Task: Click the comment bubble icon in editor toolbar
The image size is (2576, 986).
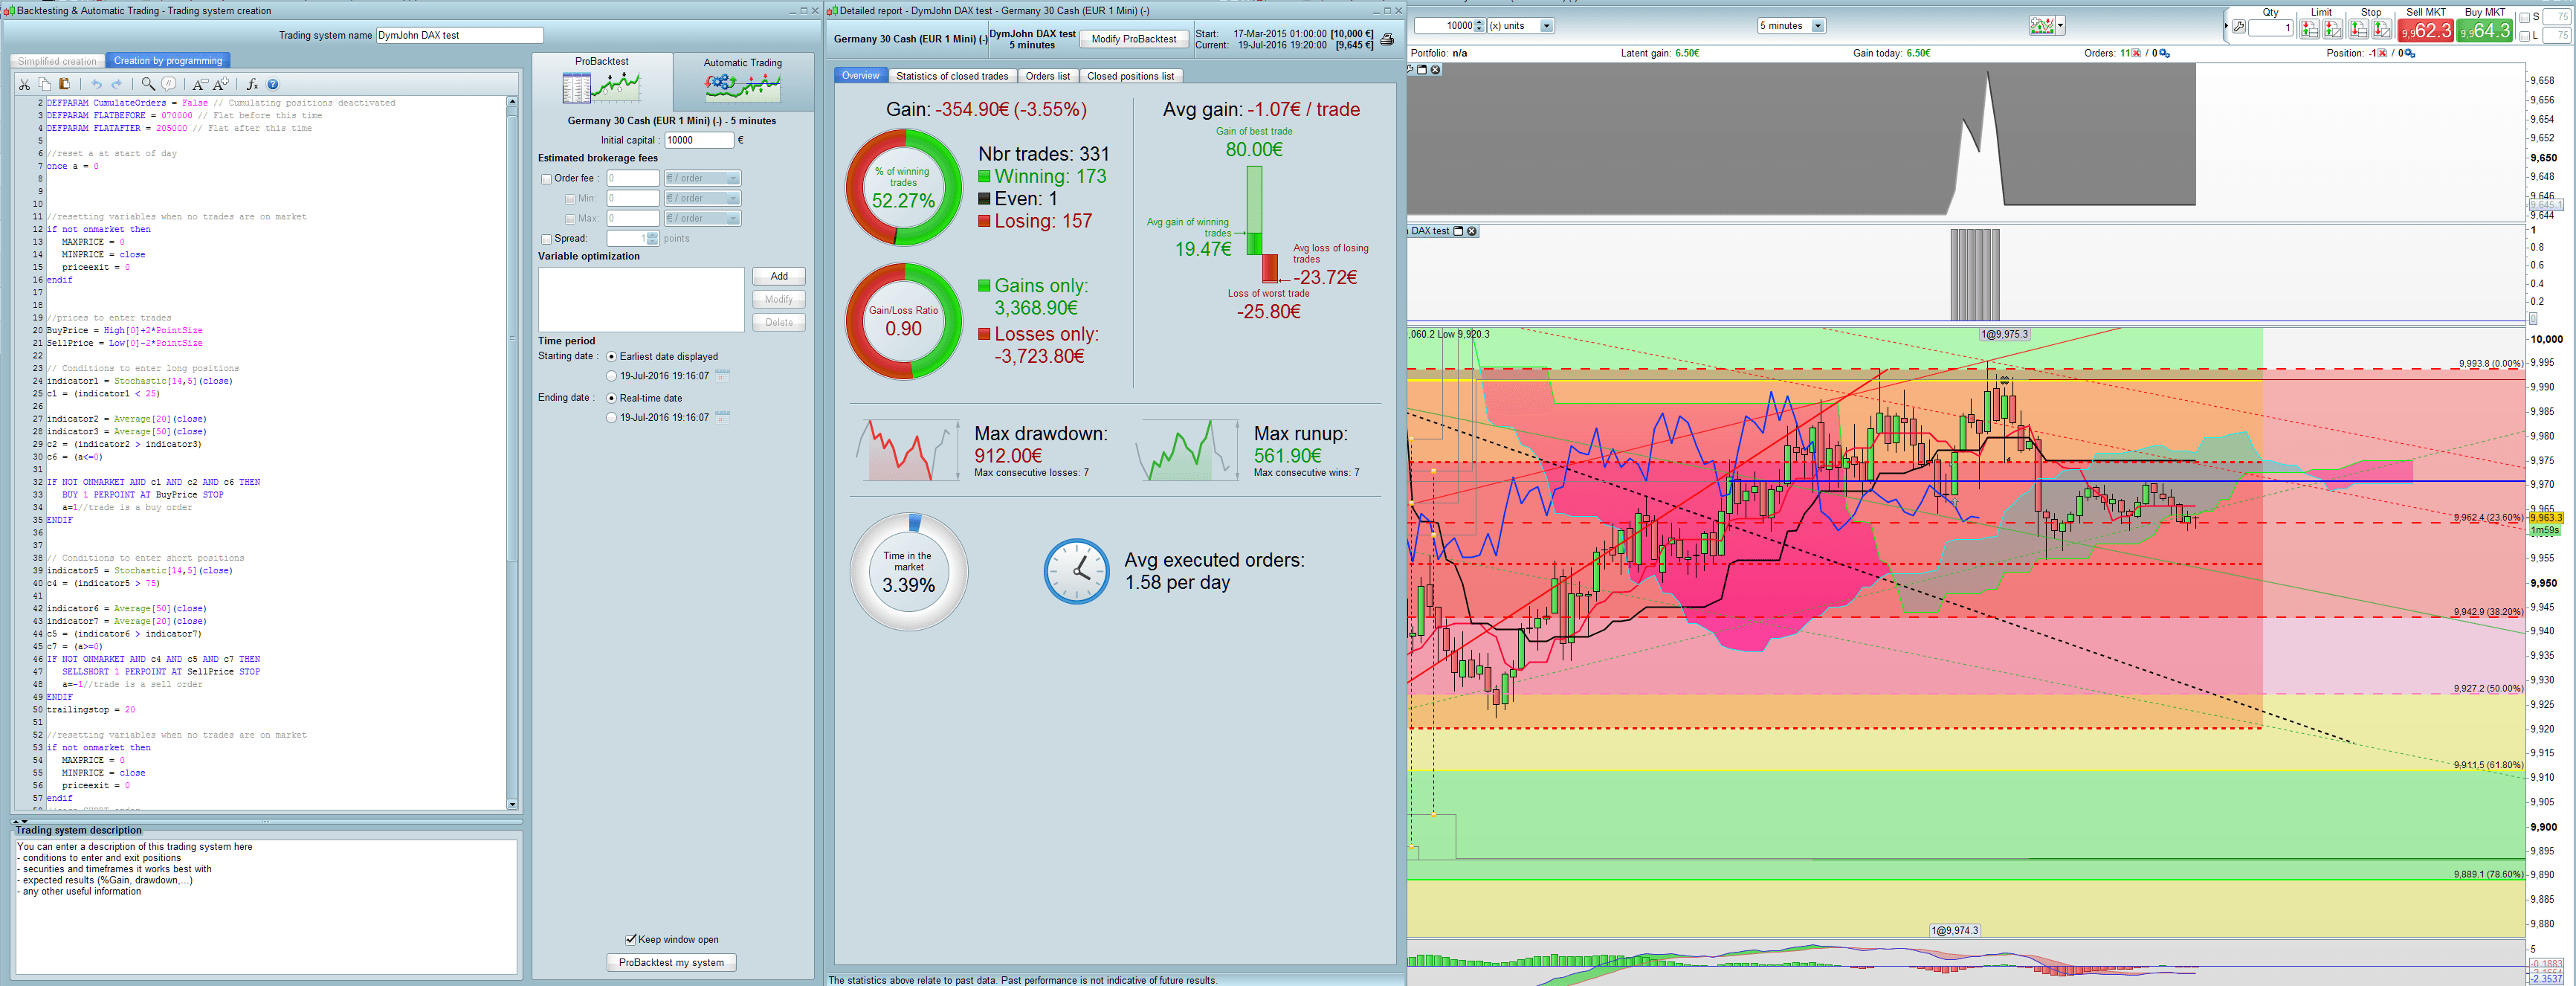Action: pyautogui.click(x=169, y=85)
